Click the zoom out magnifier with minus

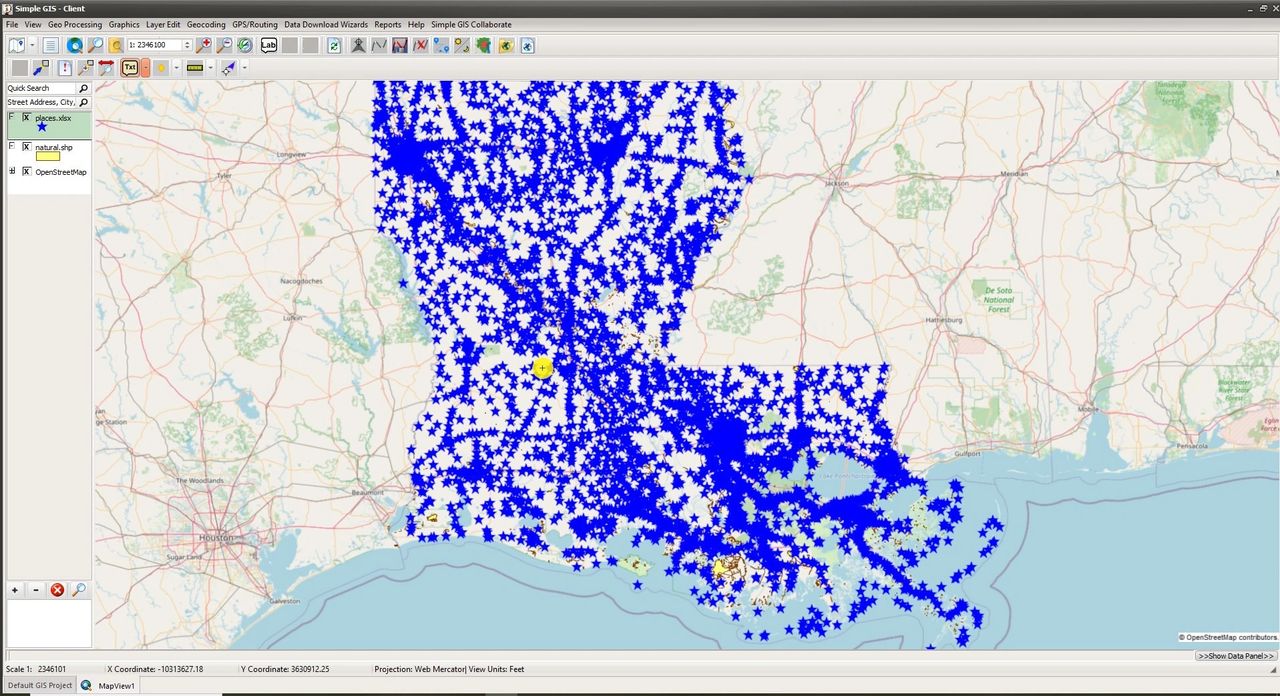pyautogui.click(x=224, y=45)
